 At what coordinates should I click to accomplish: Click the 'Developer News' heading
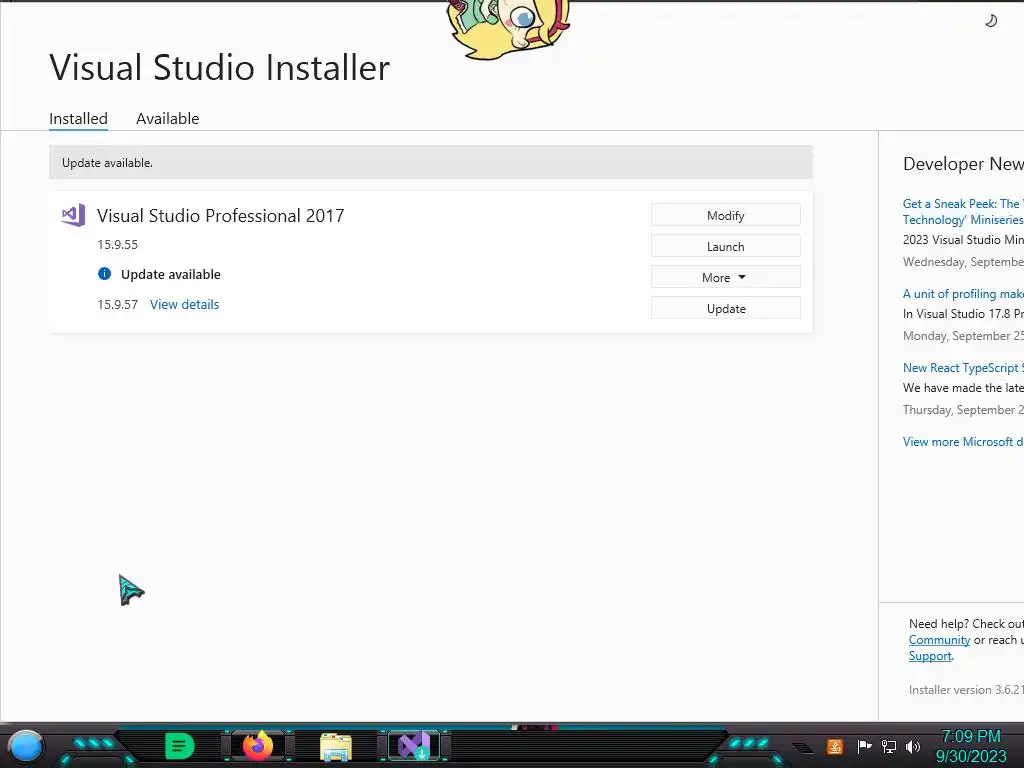[x=963, y=164]
